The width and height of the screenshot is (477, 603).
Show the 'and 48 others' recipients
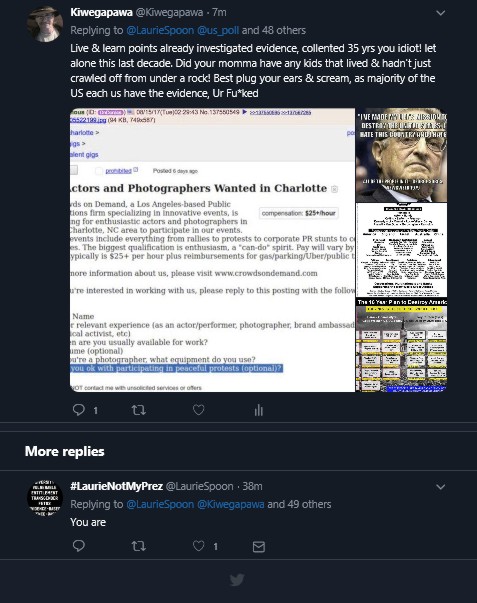274,30
